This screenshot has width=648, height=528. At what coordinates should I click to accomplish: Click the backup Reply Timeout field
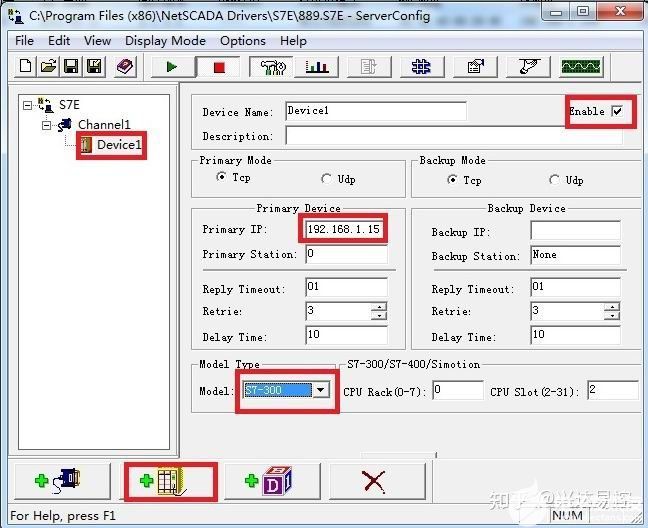tap(575, 287)
